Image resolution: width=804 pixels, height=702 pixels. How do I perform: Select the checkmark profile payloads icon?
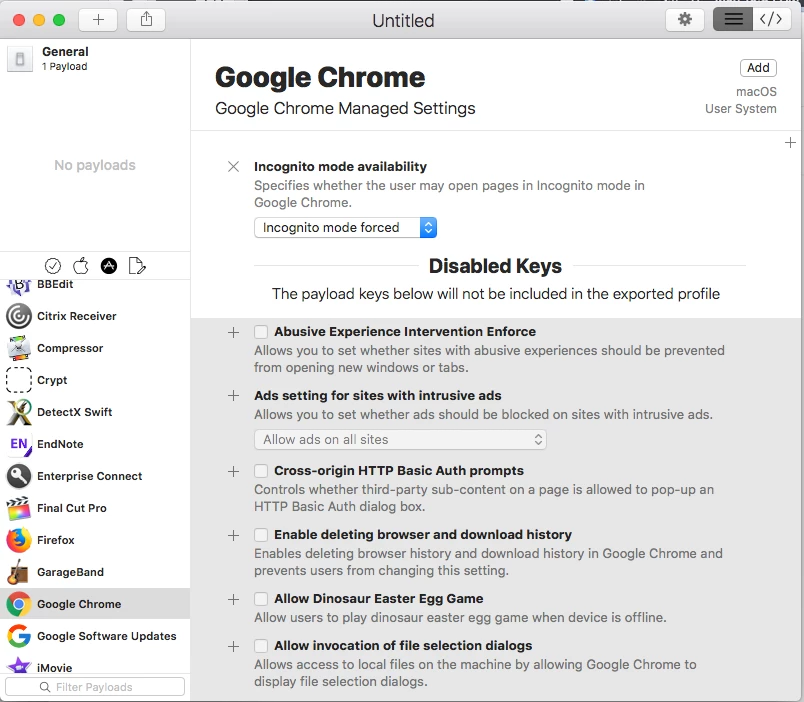[53, 266]
